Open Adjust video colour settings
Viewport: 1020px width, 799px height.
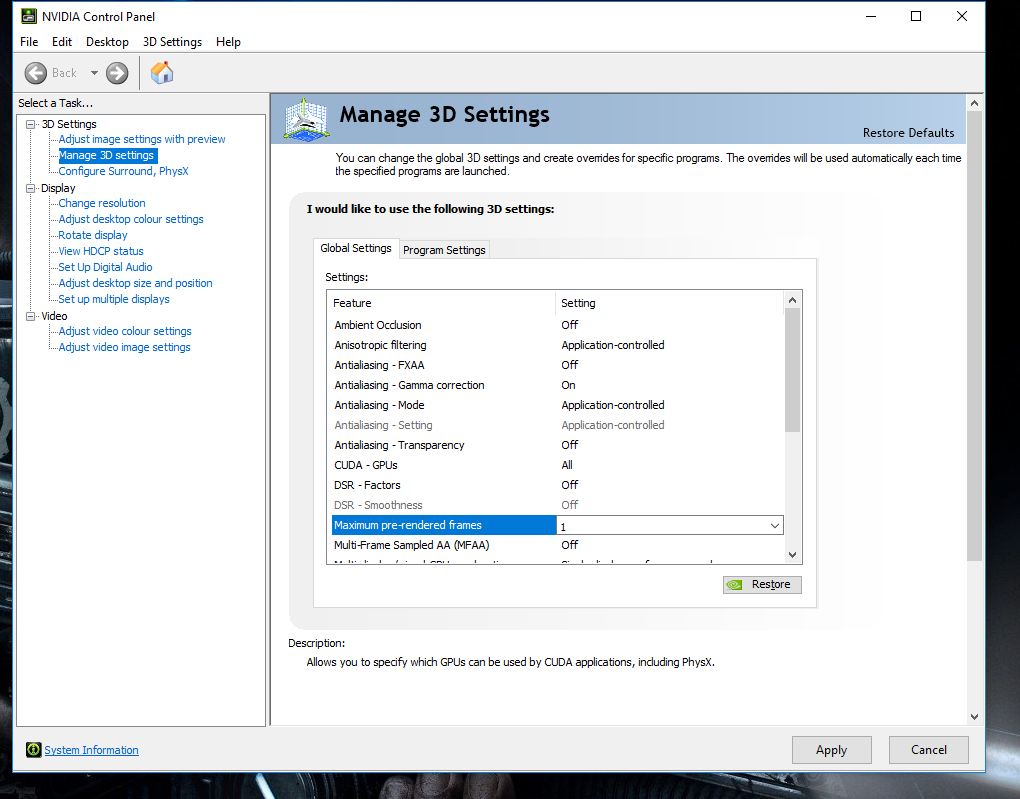pyautogui.click(x=125, y=331)
